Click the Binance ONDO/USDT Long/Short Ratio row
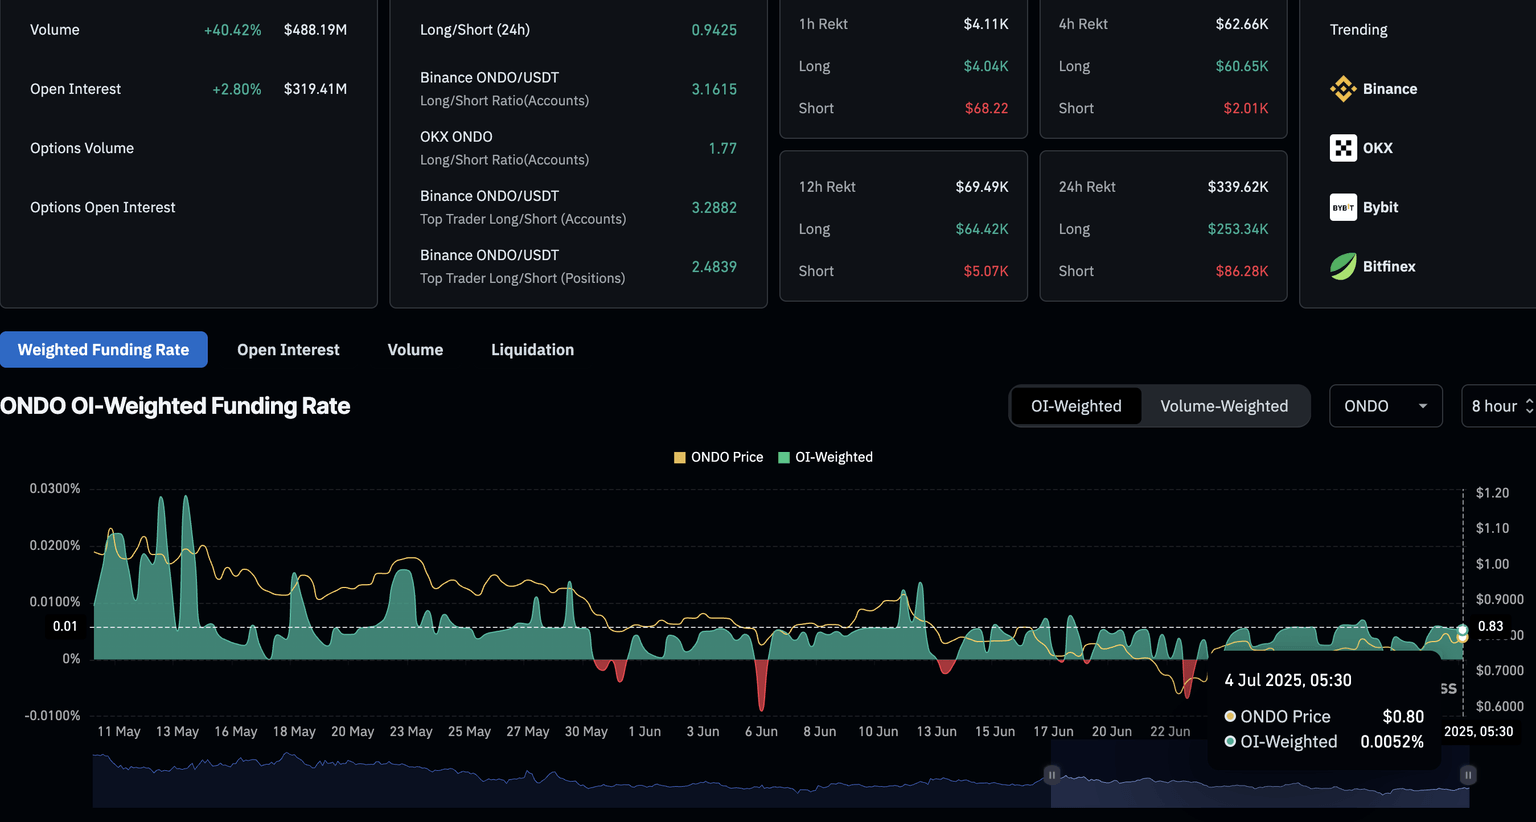 (x=577, y=89)
